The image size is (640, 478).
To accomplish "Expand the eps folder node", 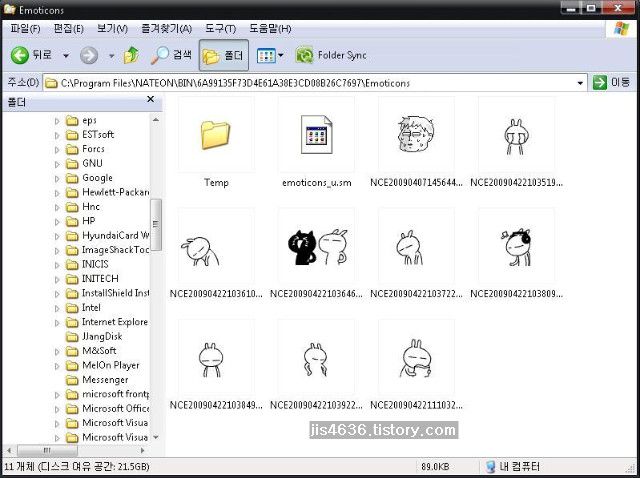I will click(57, 121).
